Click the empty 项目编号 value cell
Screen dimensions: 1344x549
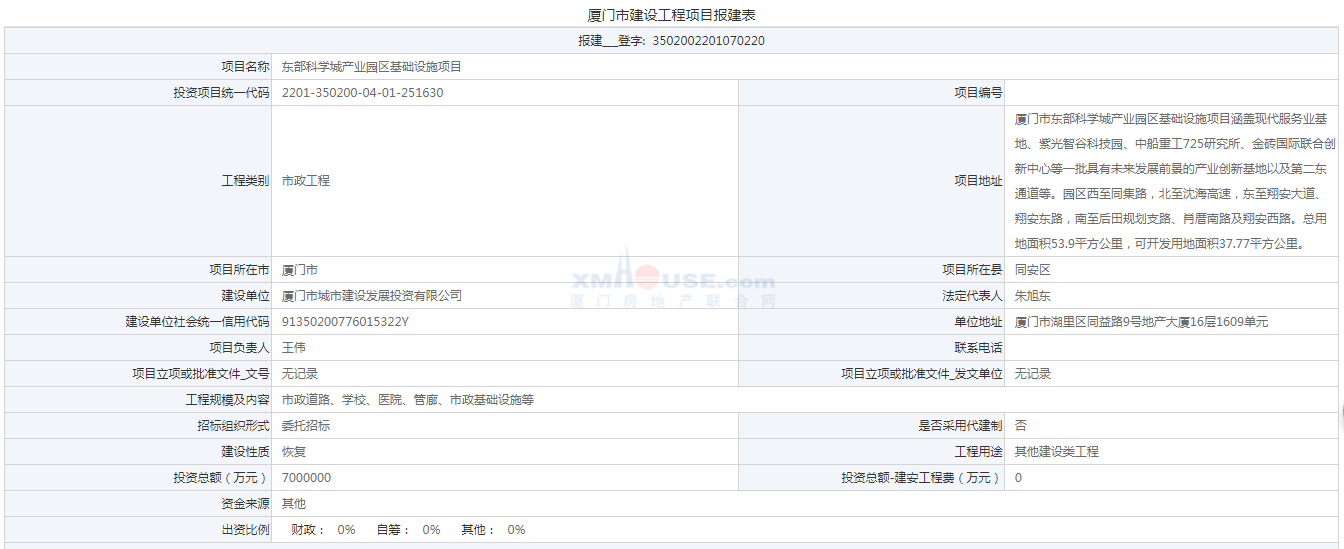click(x=1172, y=93)
